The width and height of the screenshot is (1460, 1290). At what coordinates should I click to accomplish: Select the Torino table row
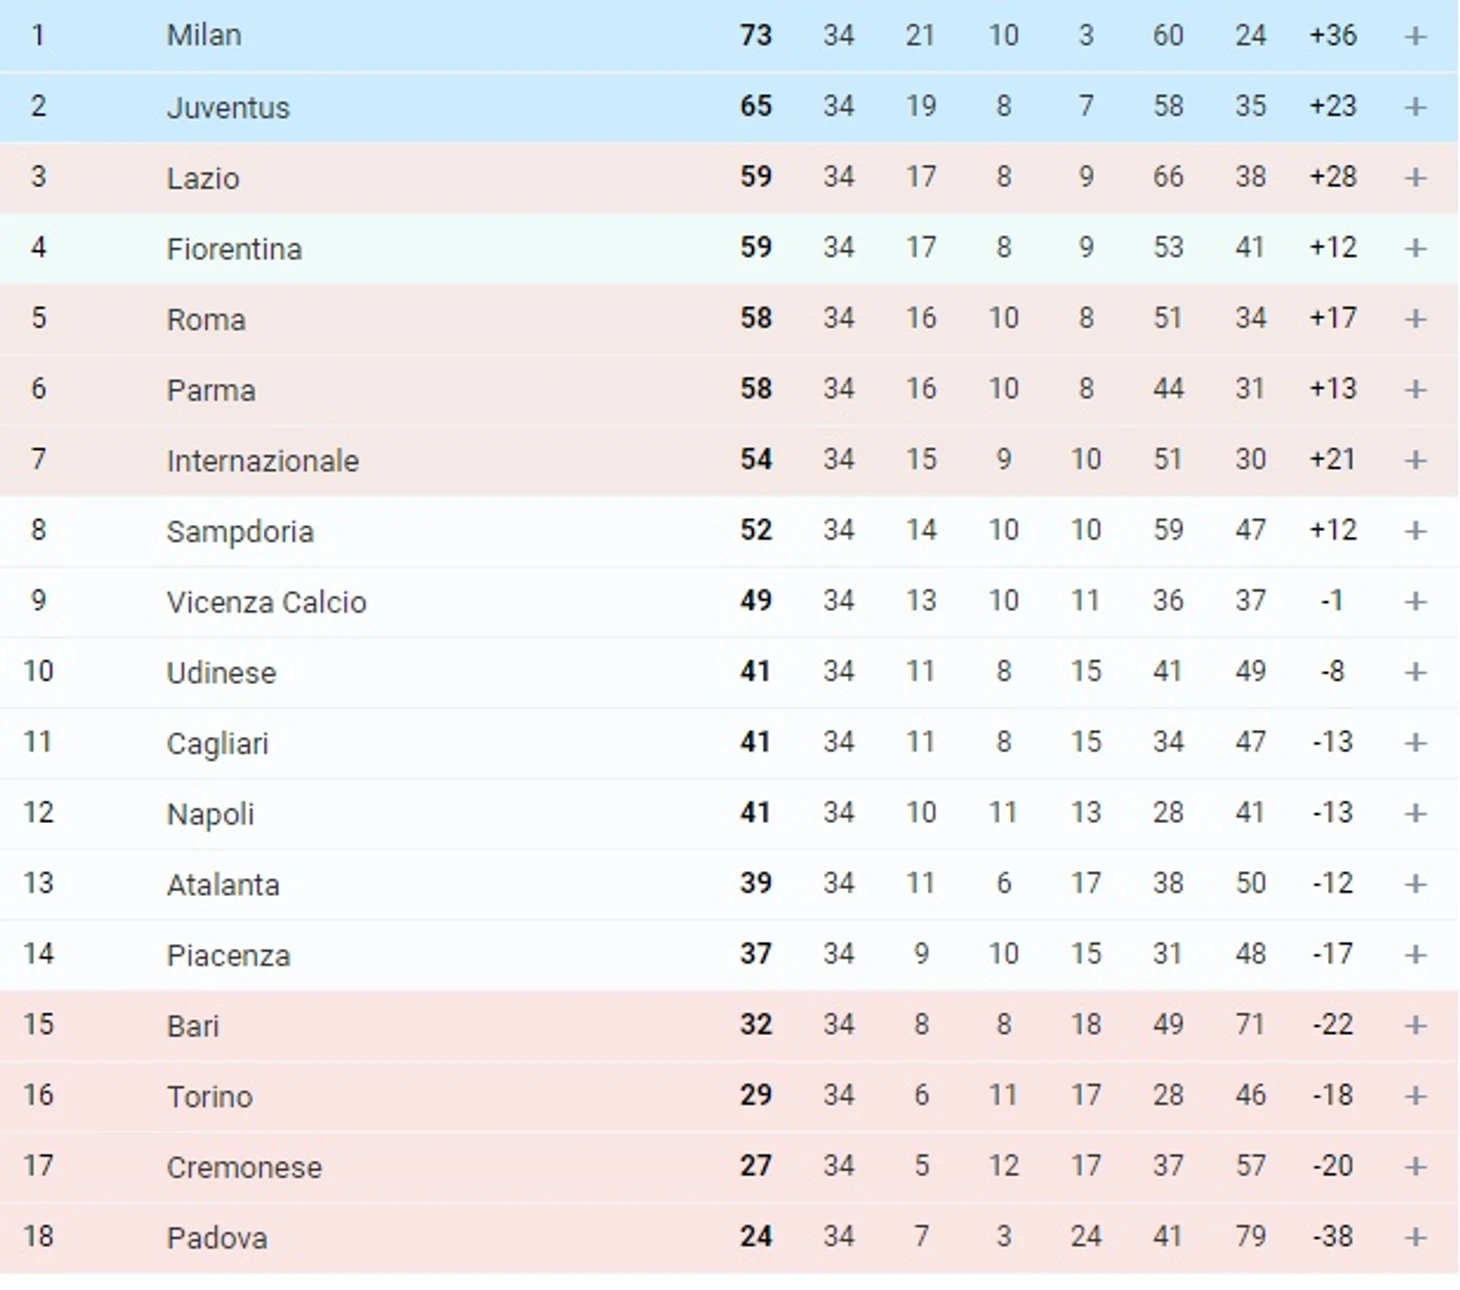729,1096
